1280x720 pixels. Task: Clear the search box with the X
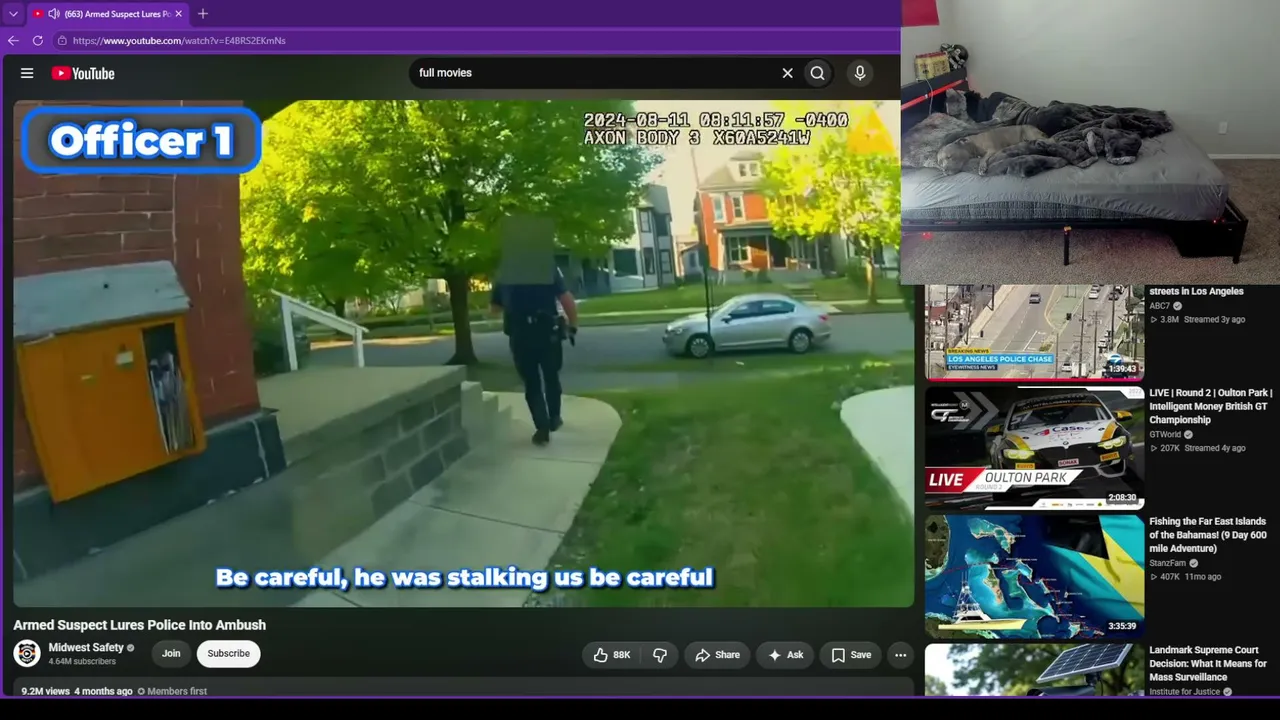click(787, 73)
